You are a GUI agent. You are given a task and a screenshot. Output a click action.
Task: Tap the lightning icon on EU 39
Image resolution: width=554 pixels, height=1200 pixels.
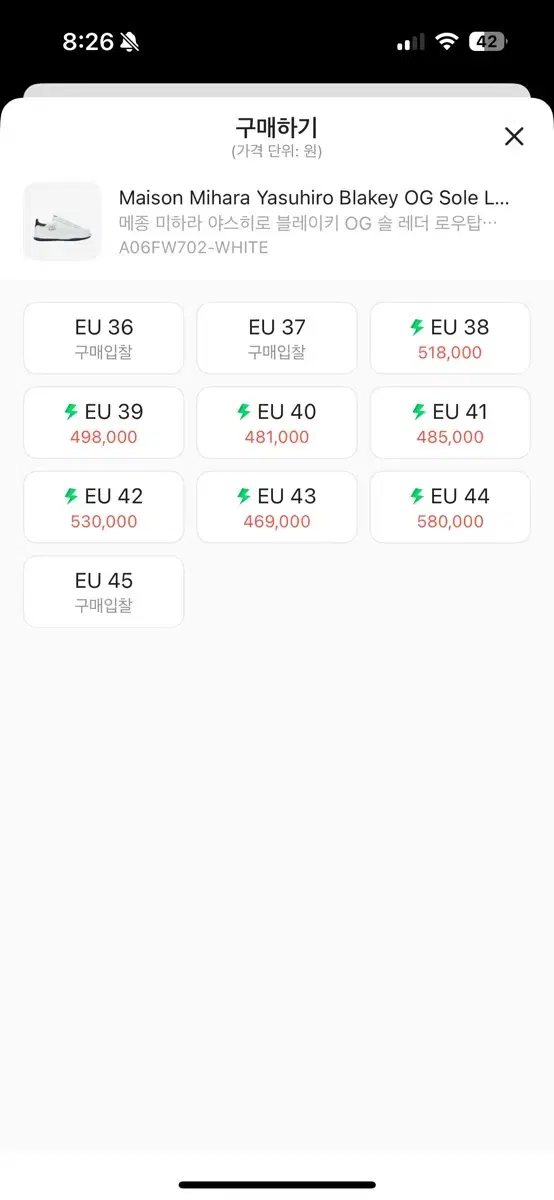click(71, 411)
